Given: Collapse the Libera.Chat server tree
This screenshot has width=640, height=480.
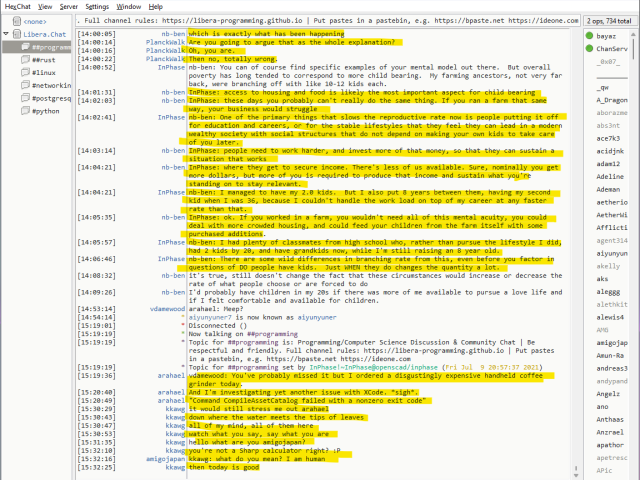Looking at the screenshot, I should coord(6,34).
